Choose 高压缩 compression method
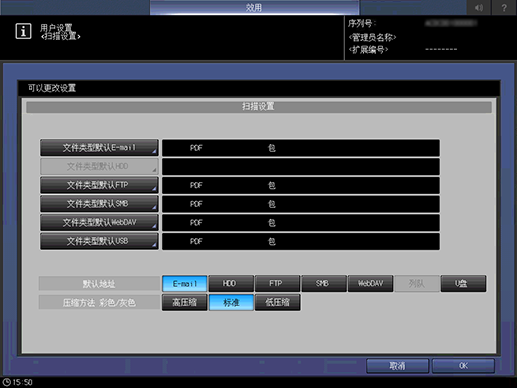 (x=185, y=302)
